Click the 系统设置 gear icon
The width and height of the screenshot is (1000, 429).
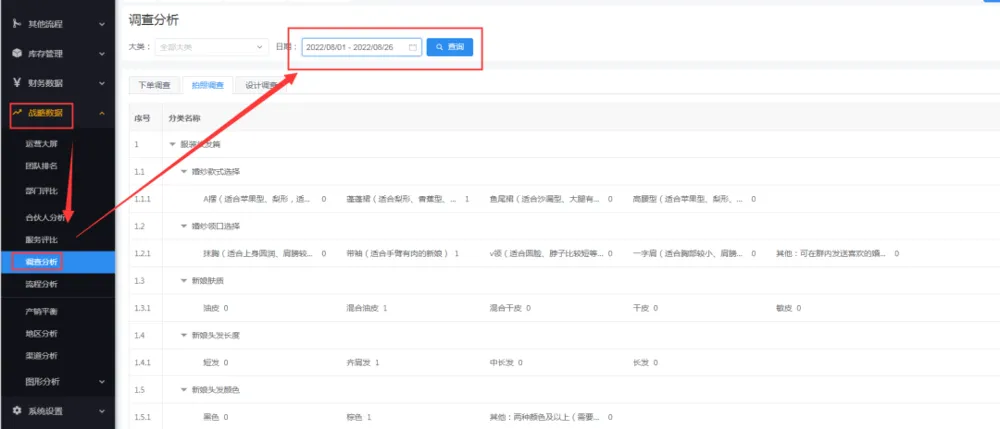(17, 411)
